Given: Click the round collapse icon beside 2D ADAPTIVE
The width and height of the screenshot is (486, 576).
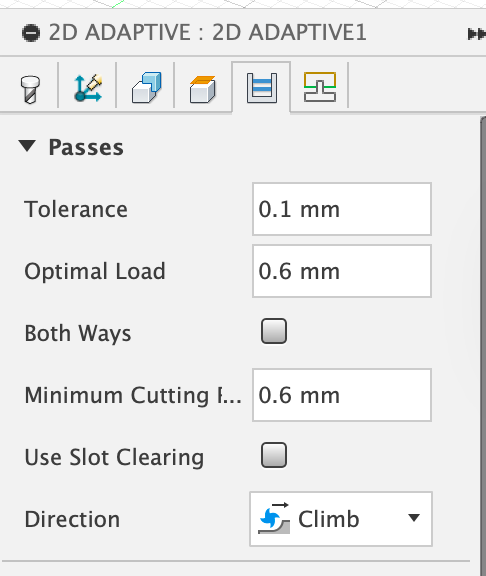Looking at the screenshot, I should [31, 33].
